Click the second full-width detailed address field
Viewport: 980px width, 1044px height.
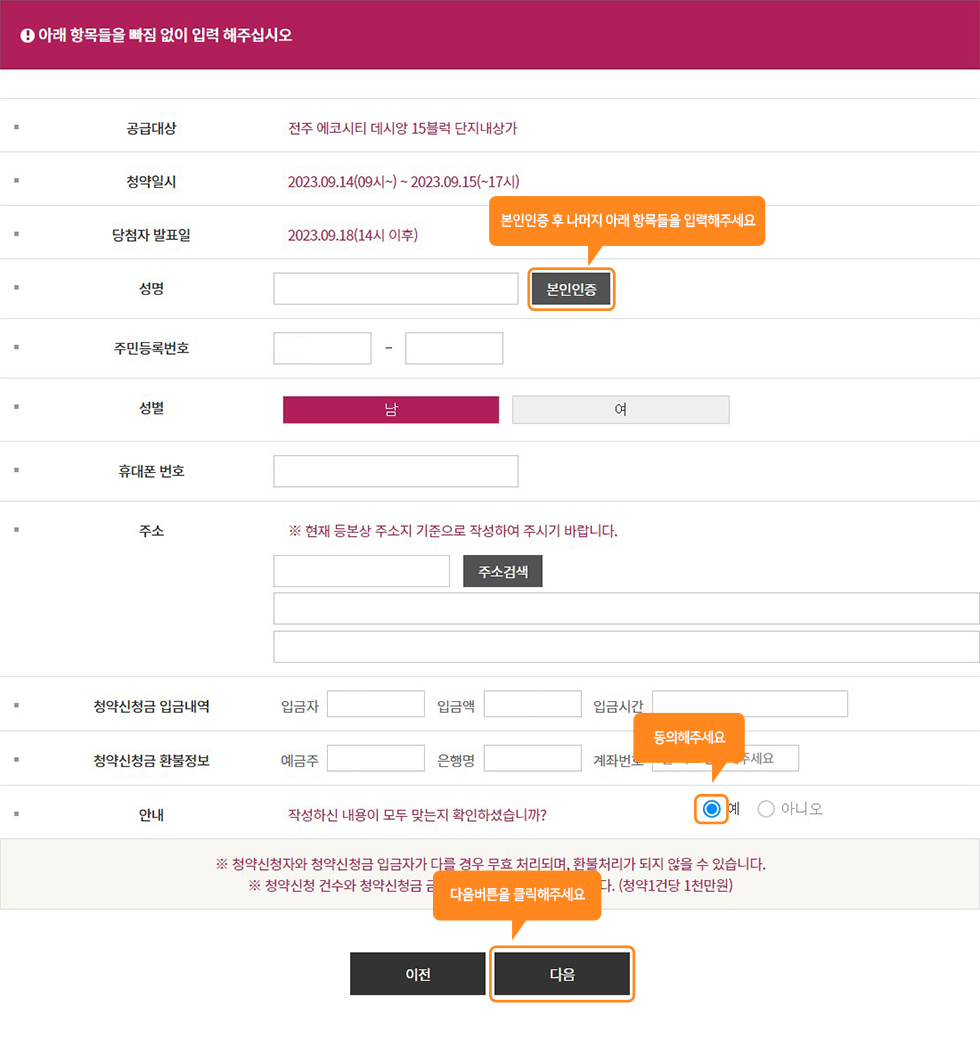(x=626, y=646)
